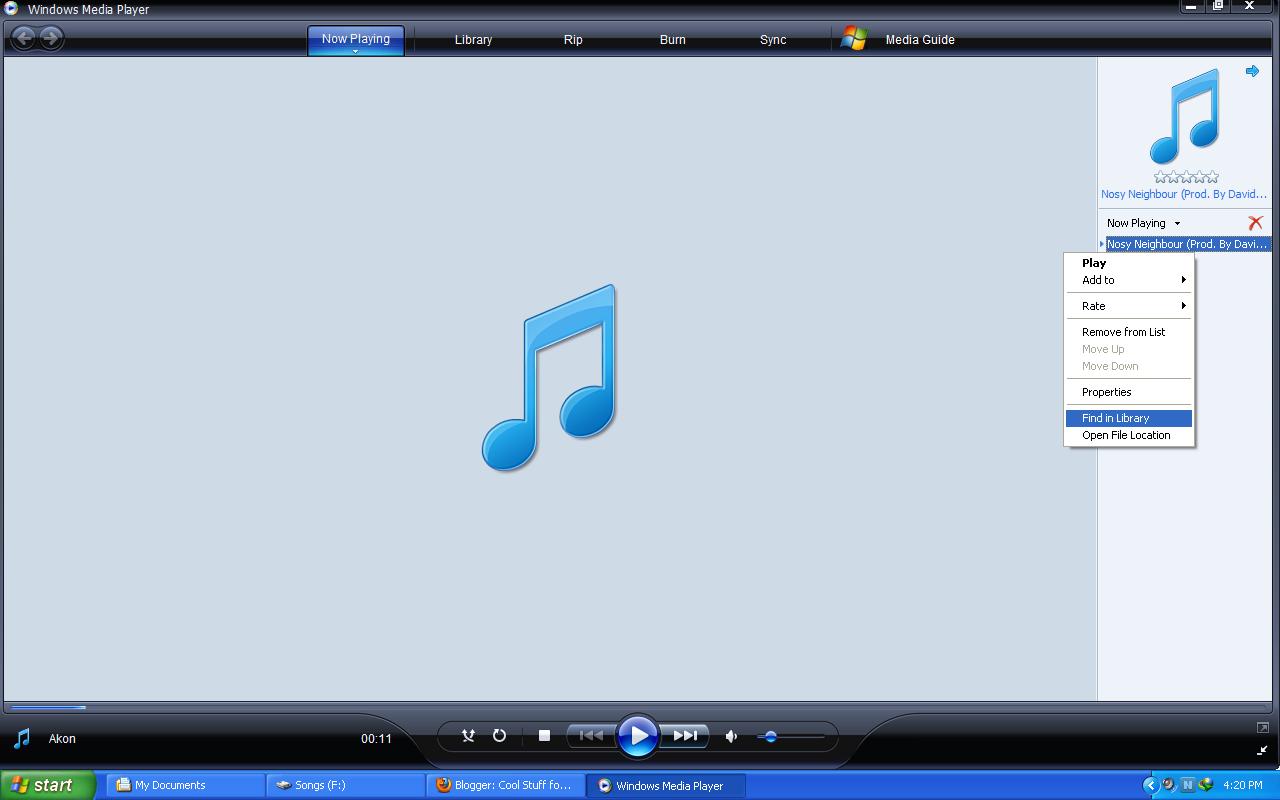Image resolution: width=1280 pixels, height=800 pixels.
Task: Switch to My Documents taskbar window
Action: click(x=184, y=785)
